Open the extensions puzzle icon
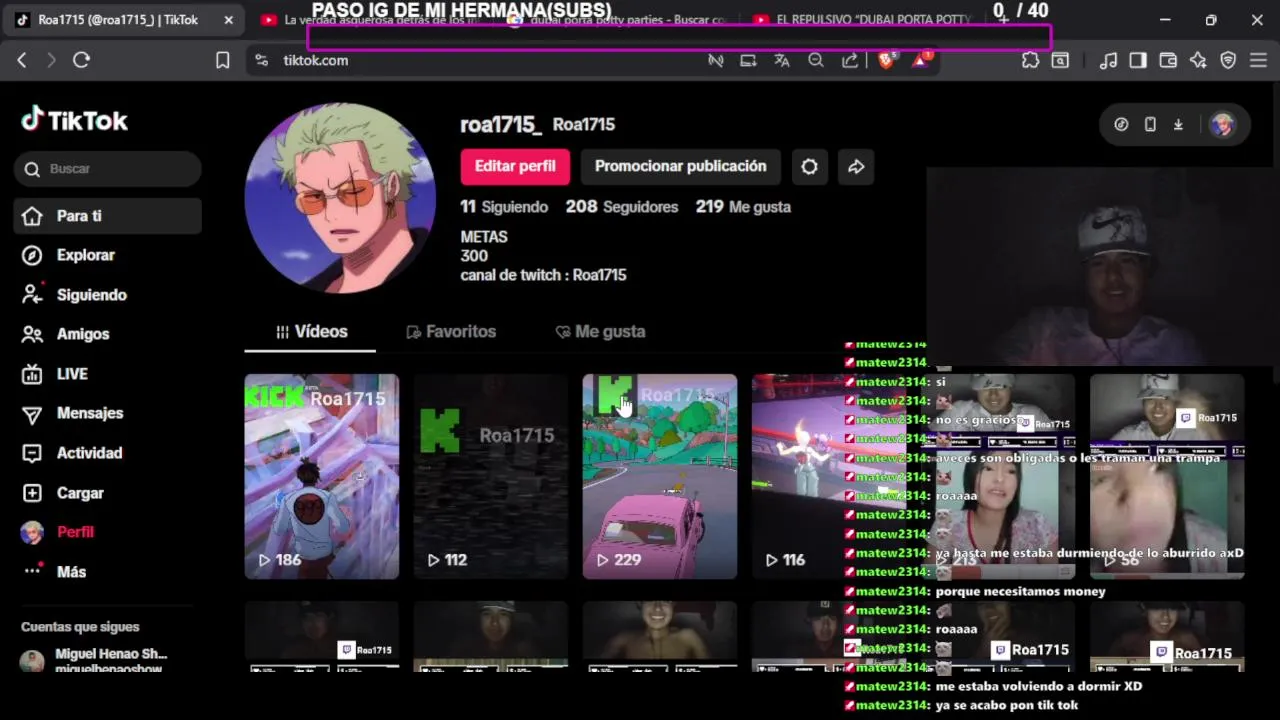Screen dimensions: 1280x720 (1030, 60)
